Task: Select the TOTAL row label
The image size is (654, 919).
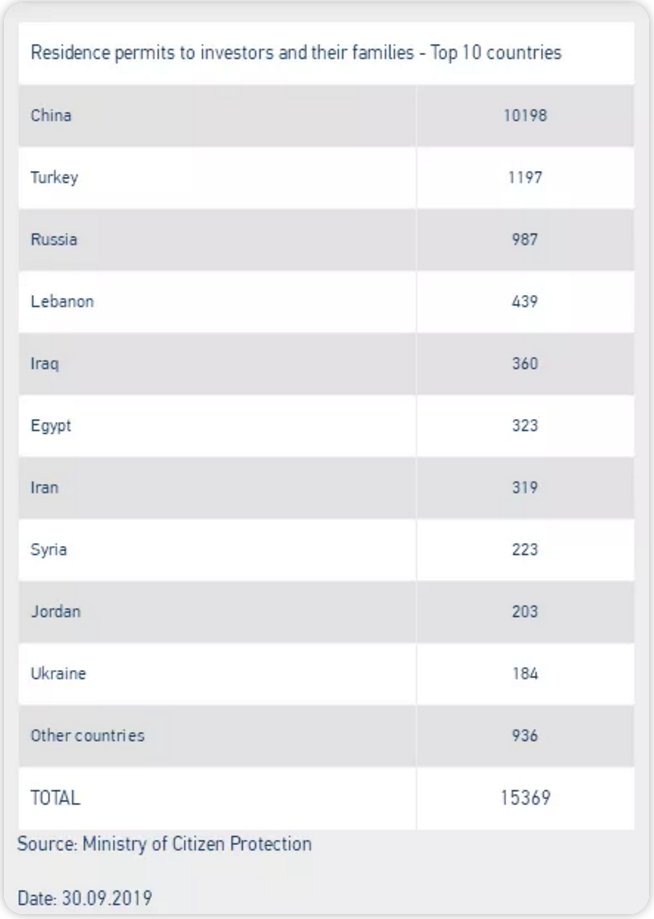Action: 55,798
